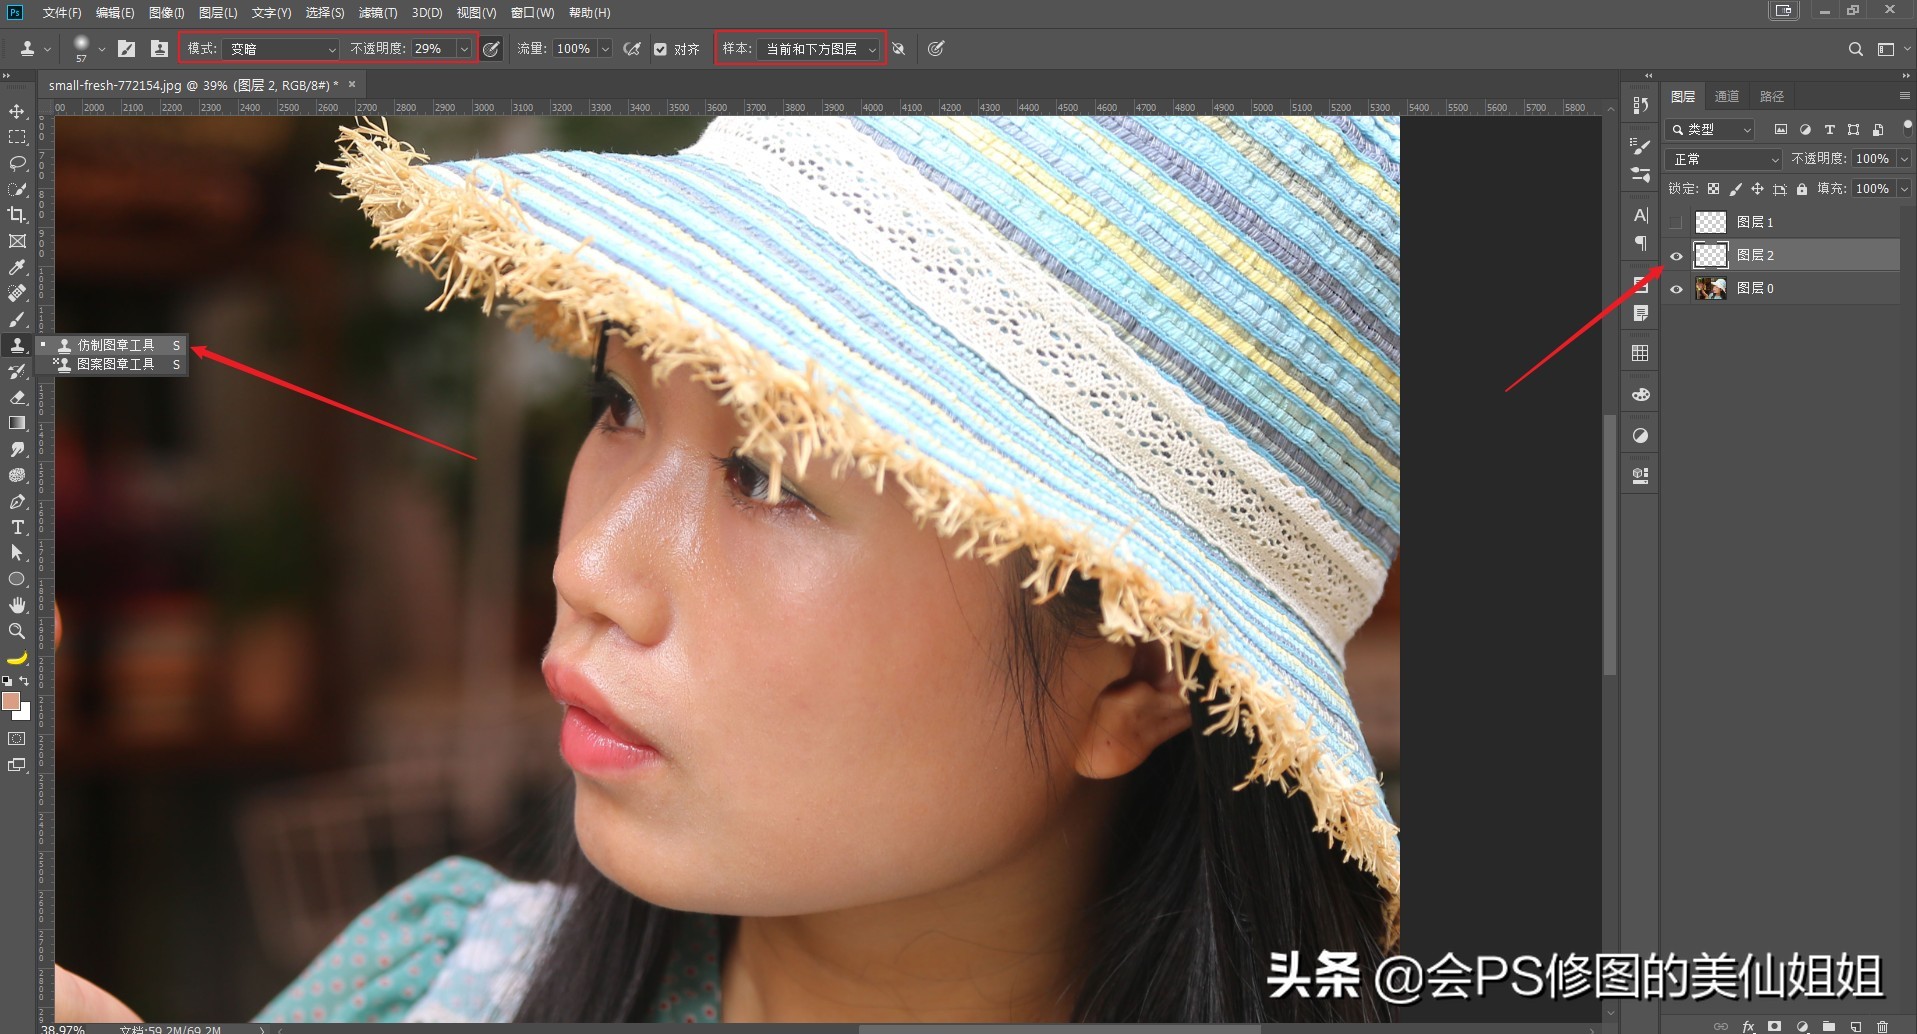1917x1034 pixels.
Task: Select 图层 1 layer row
Action: [1780, 222]
